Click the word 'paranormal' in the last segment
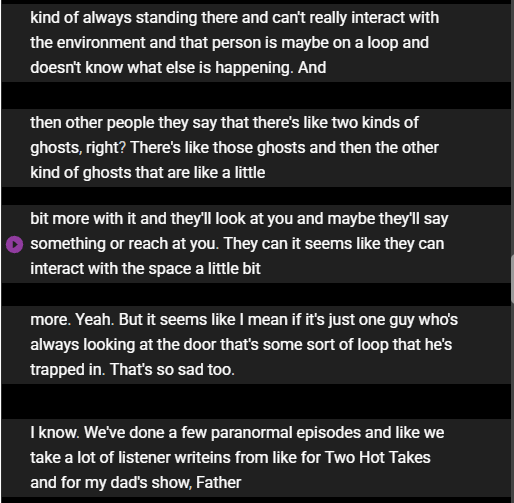Screen dimensions: 514x503 click(252, 433)
